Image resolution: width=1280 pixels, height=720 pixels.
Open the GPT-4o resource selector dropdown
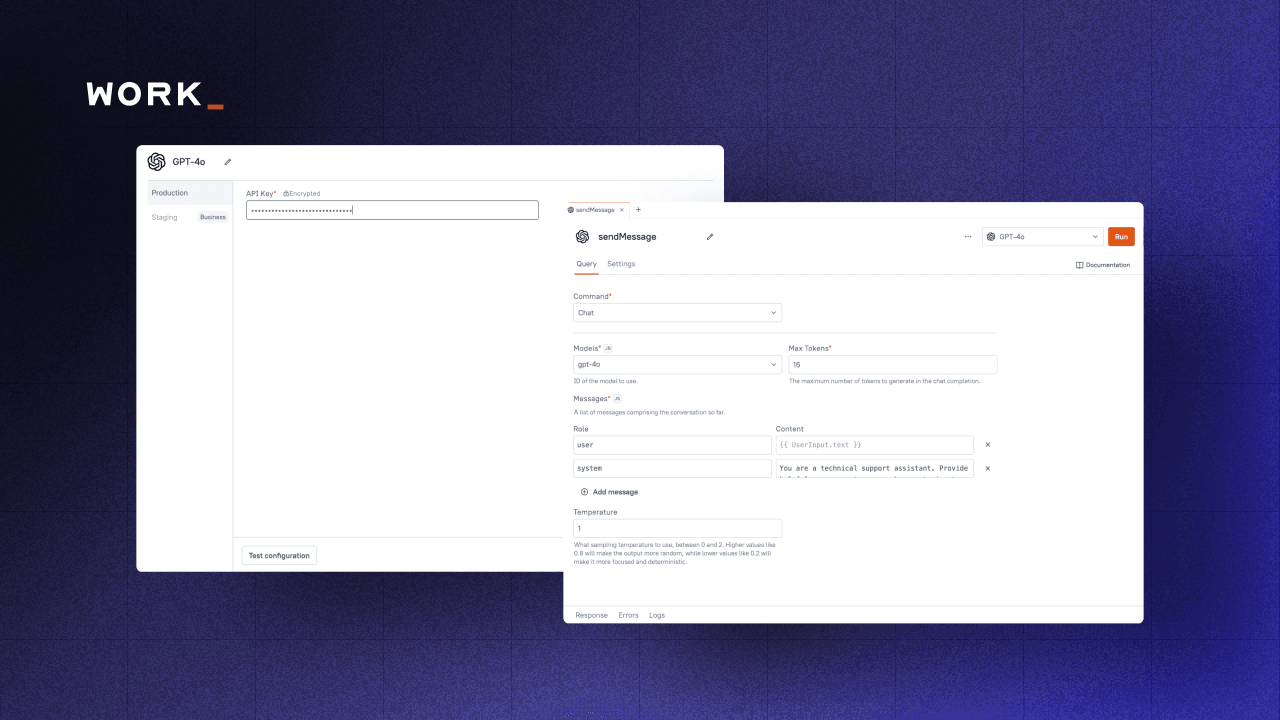(1042, 237)
